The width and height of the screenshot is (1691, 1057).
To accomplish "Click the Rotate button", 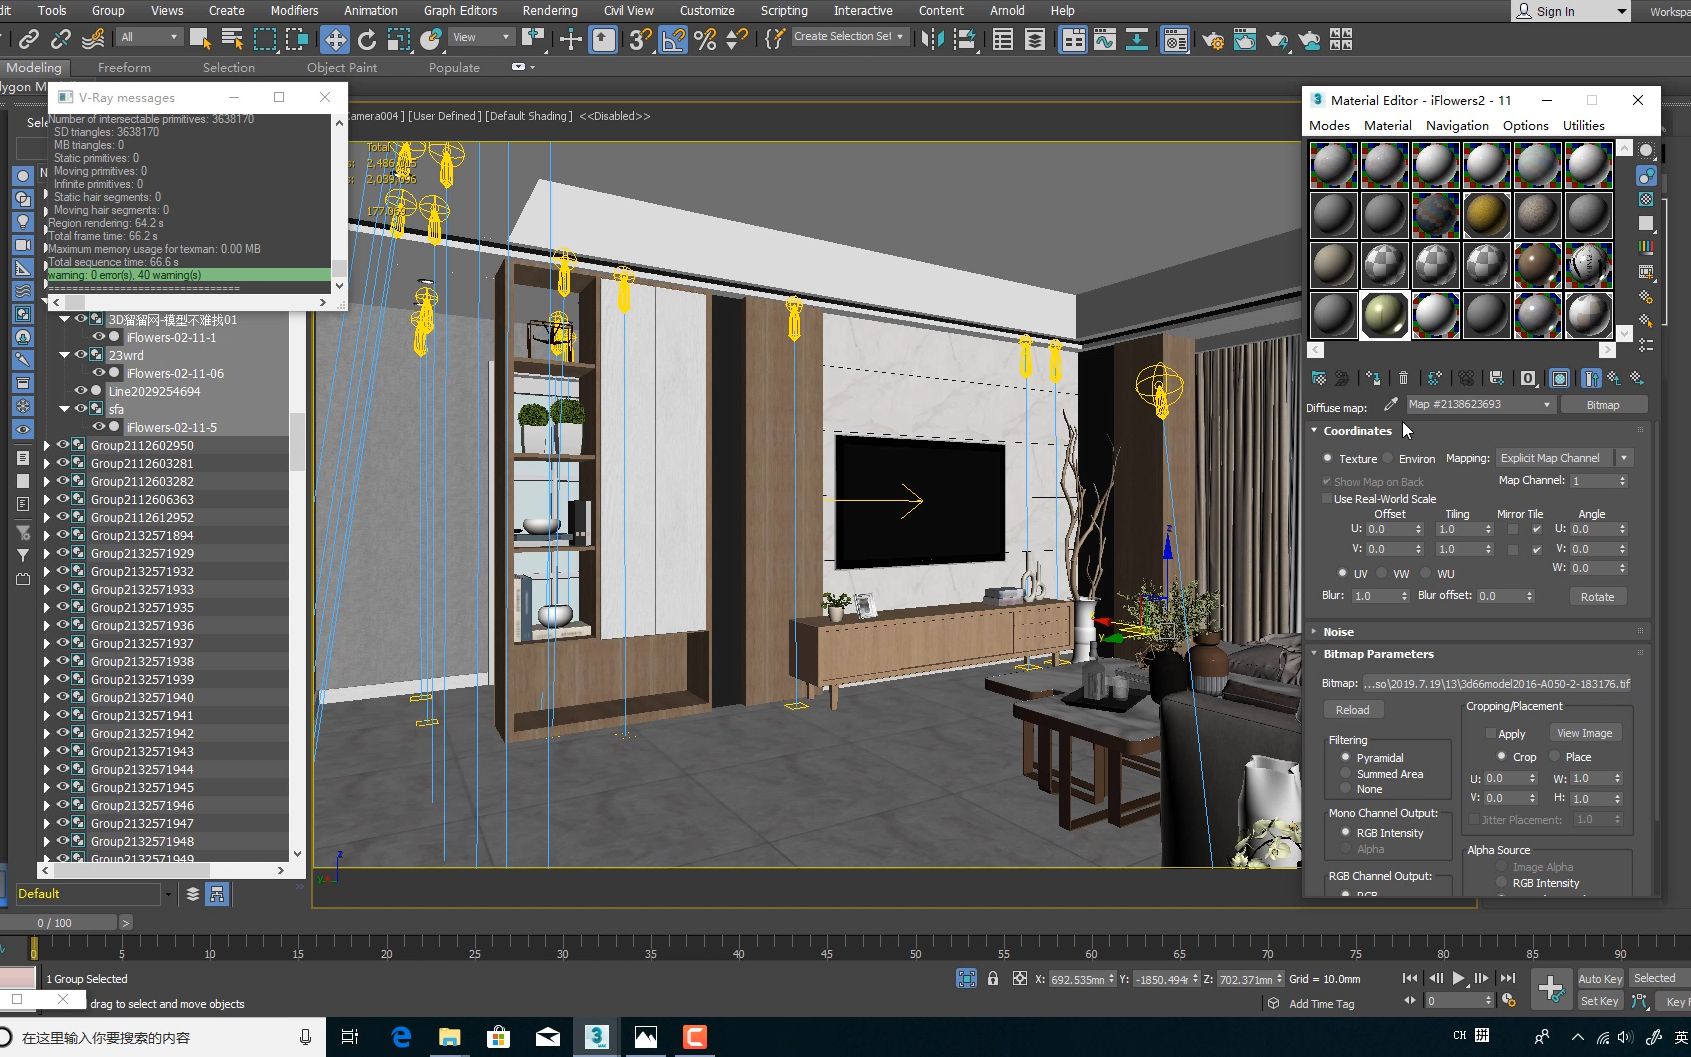I will (x=1597, y=596).
